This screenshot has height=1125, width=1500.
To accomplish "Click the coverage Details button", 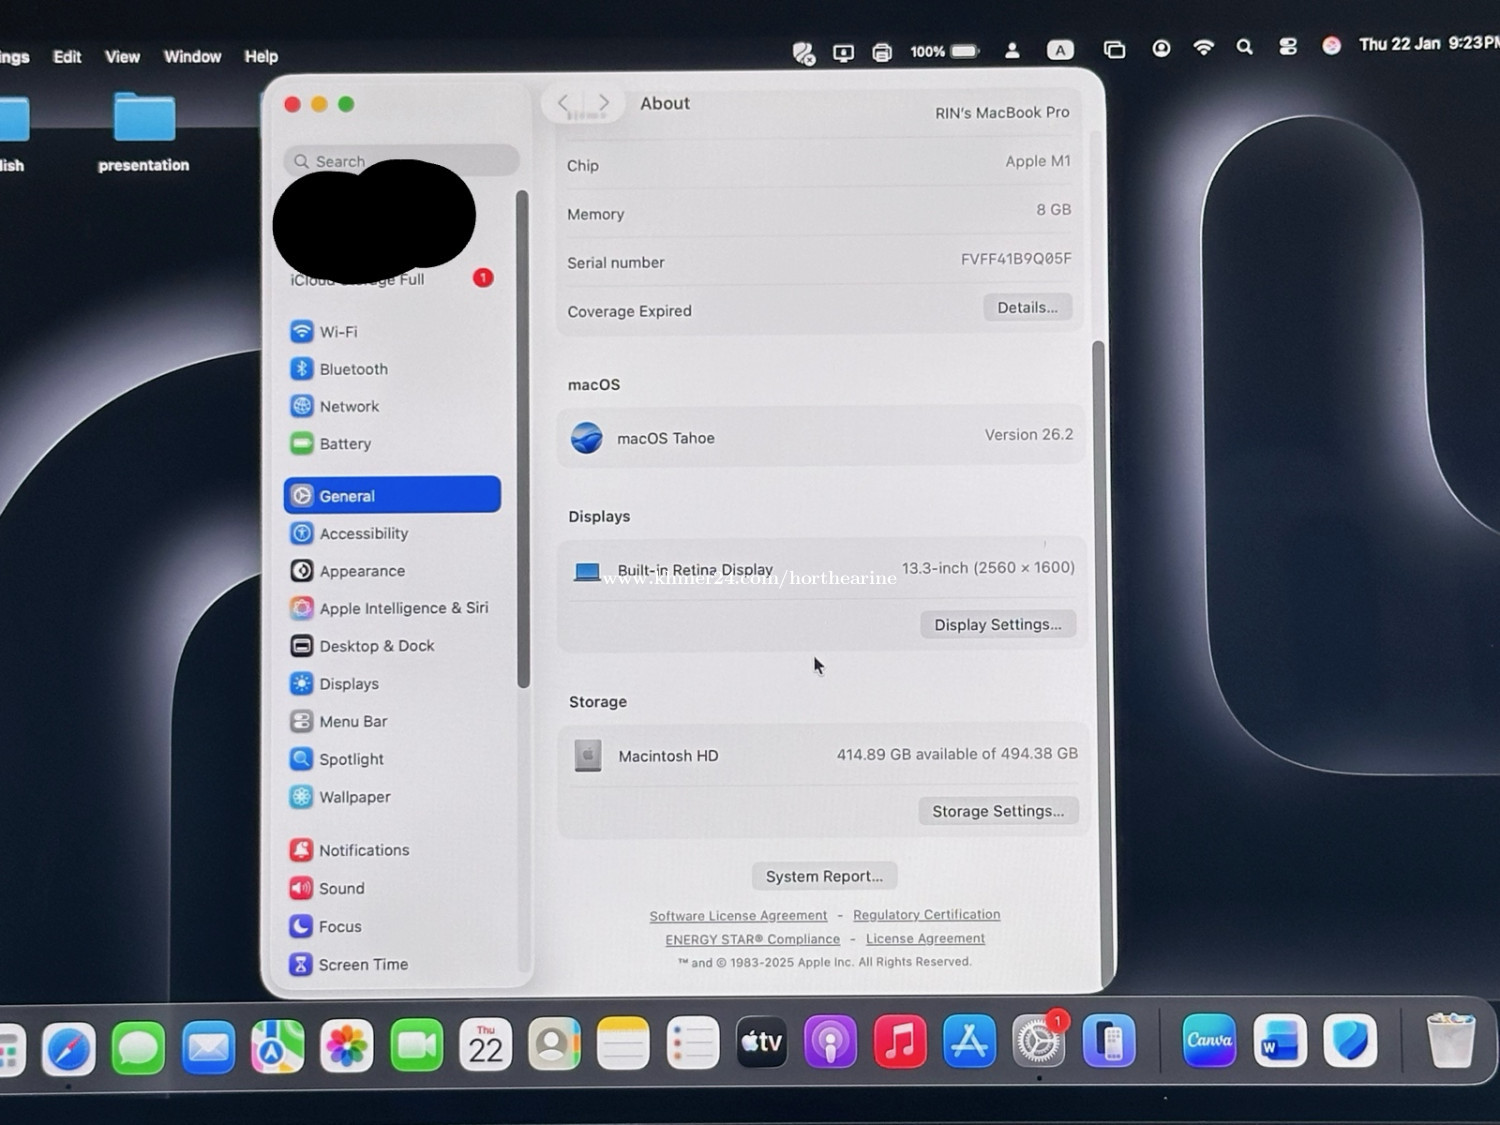I will coord(1027,308).
